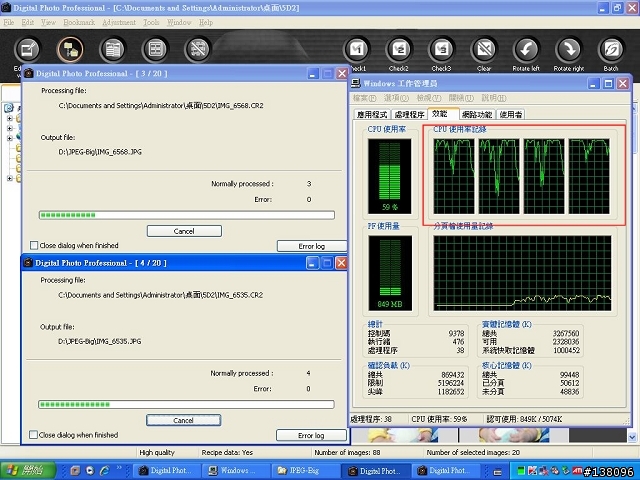Open Task Manager 關機(U) menu
Screen dimensions: 640x480
[x=461, y=98]
